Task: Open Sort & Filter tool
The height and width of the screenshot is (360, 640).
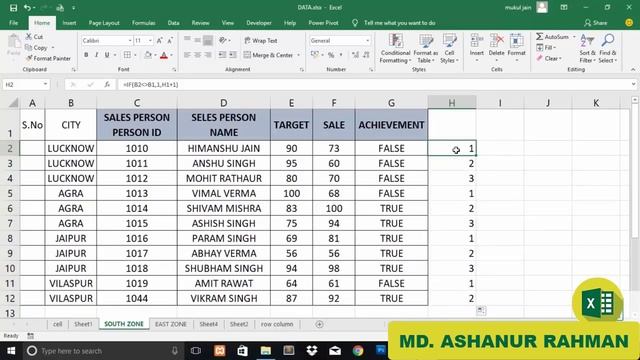Action: click(x=587, y=48)
